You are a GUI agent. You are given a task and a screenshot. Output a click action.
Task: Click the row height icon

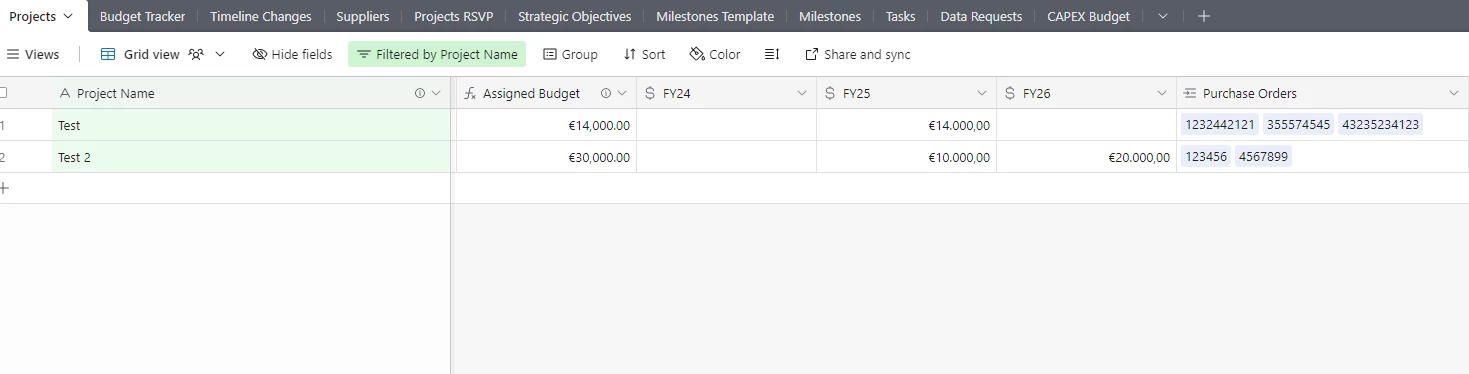772,54
